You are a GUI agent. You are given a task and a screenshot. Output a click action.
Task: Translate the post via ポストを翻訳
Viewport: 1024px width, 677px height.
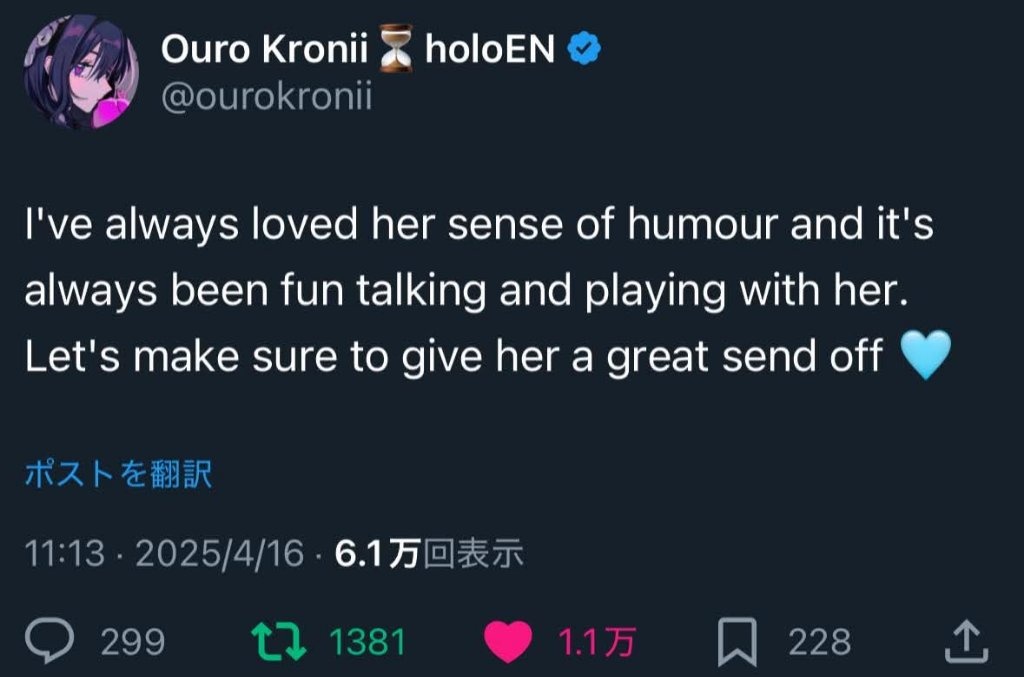click(x=118, y=474)
